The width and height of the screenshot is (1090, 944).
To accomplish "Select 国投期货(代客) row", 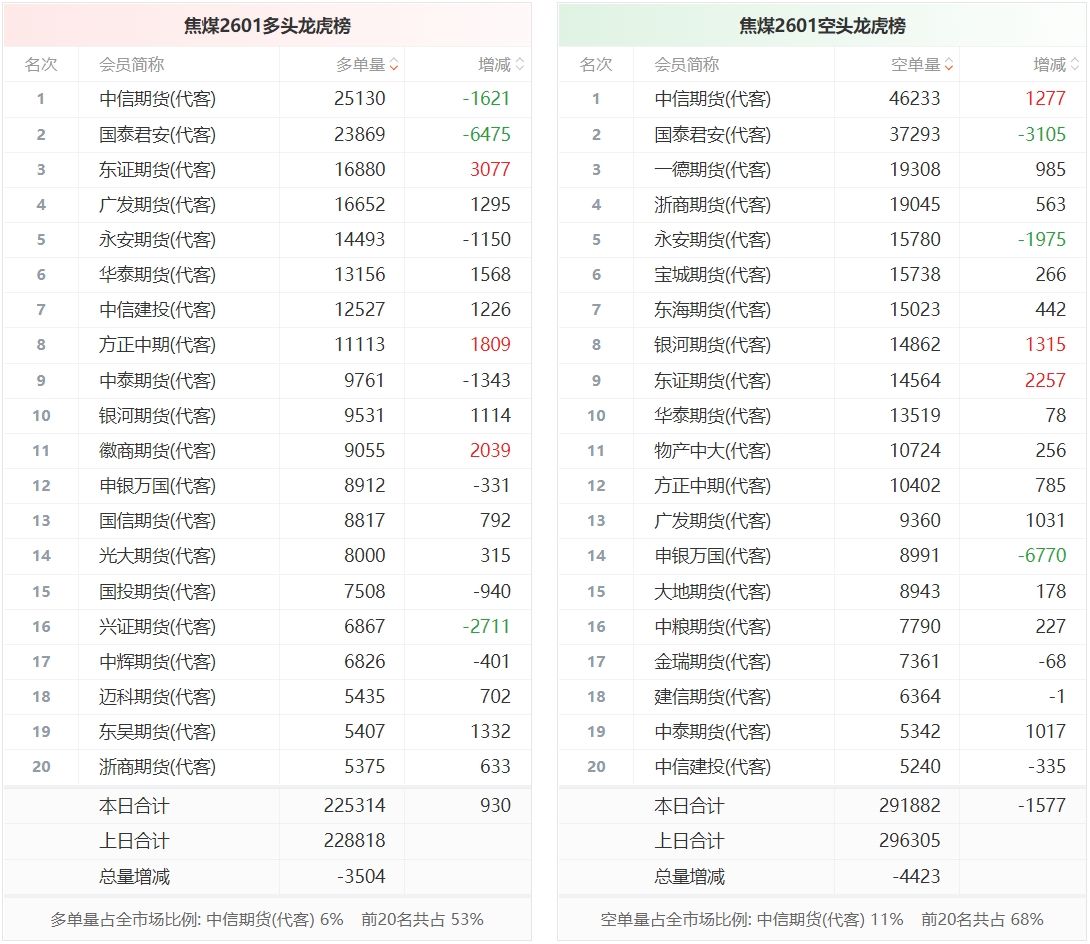I will 267,592.
